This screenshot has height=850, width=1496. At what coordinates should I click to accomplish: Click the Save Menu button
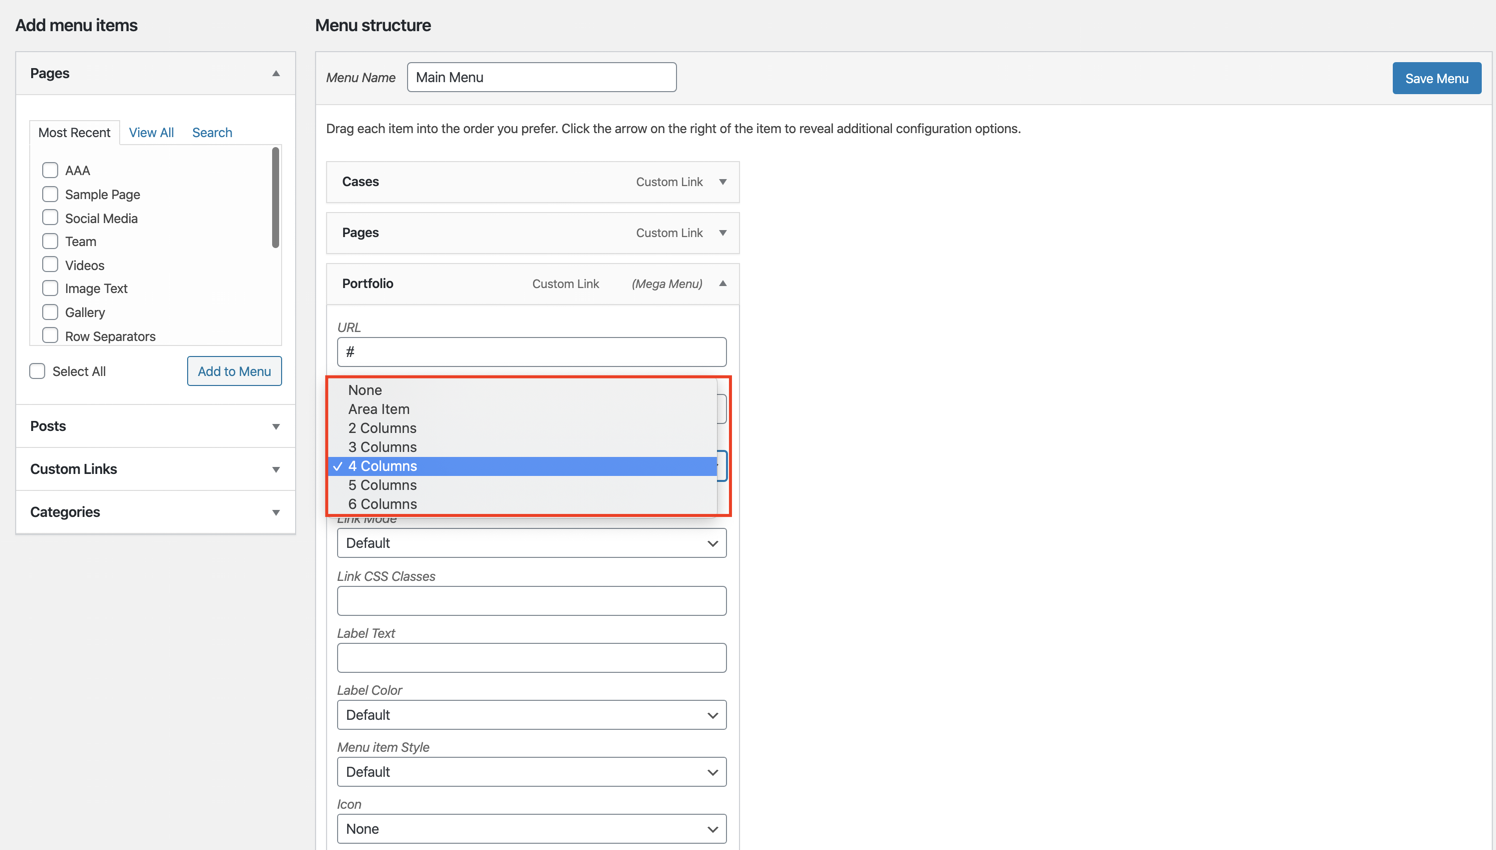click(x=1436, y=78)
